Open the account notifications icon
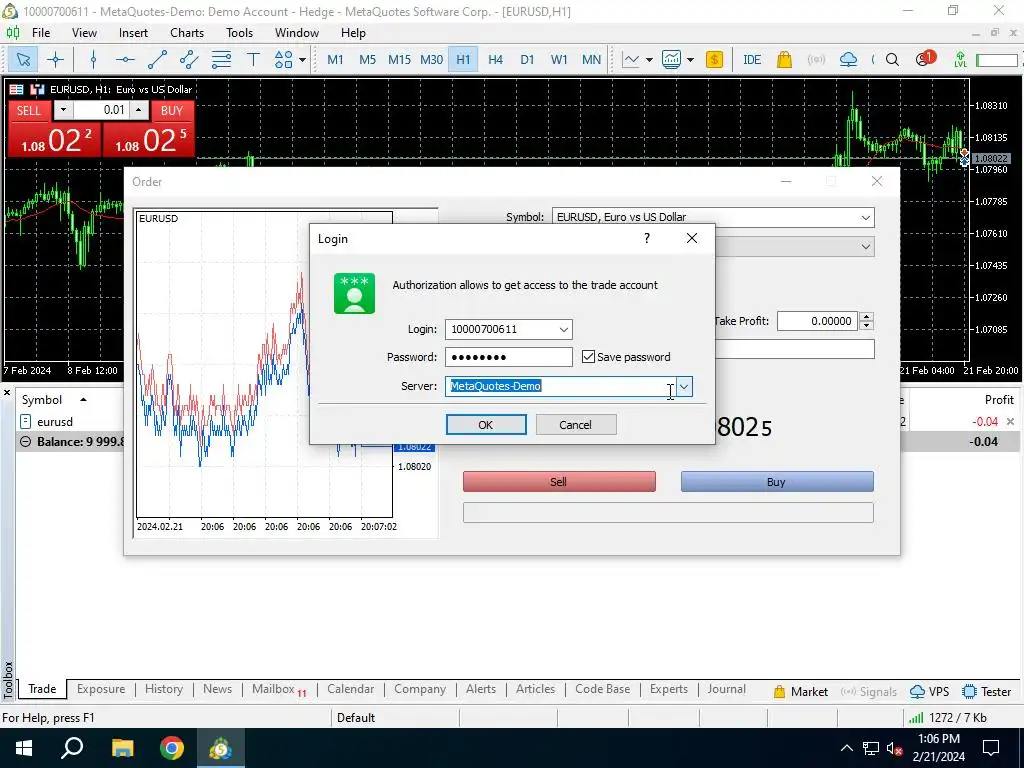 (925, 59)
